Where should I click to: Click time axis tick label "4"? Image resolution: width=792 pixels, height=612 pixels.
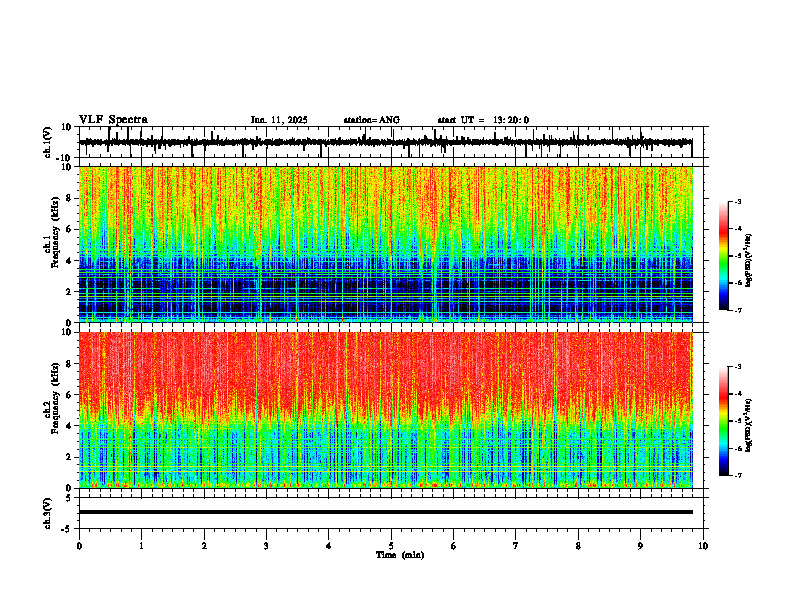coord(329,546)
